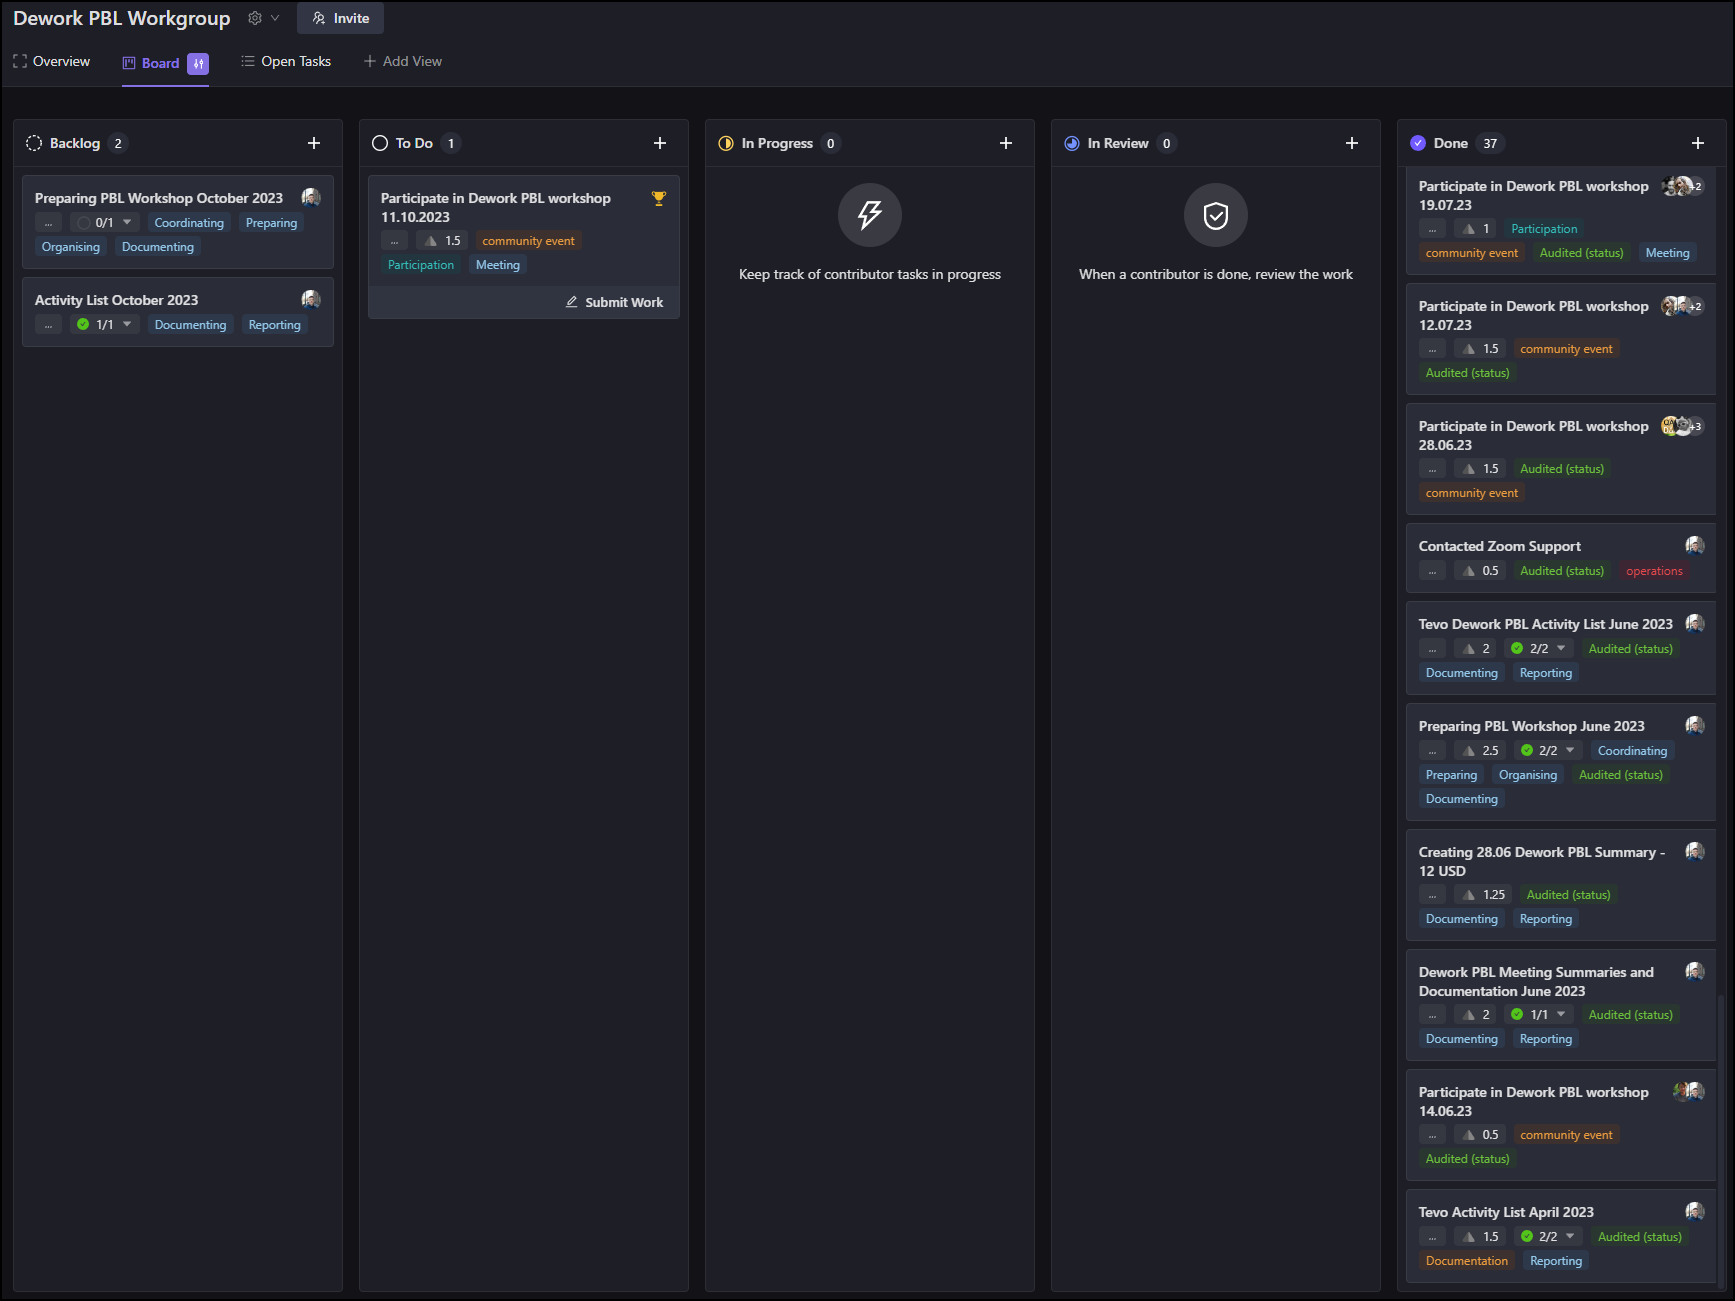Open assignee avatar on Contacted Zoom Support

pyautogui.click(x=1695, y=545)
